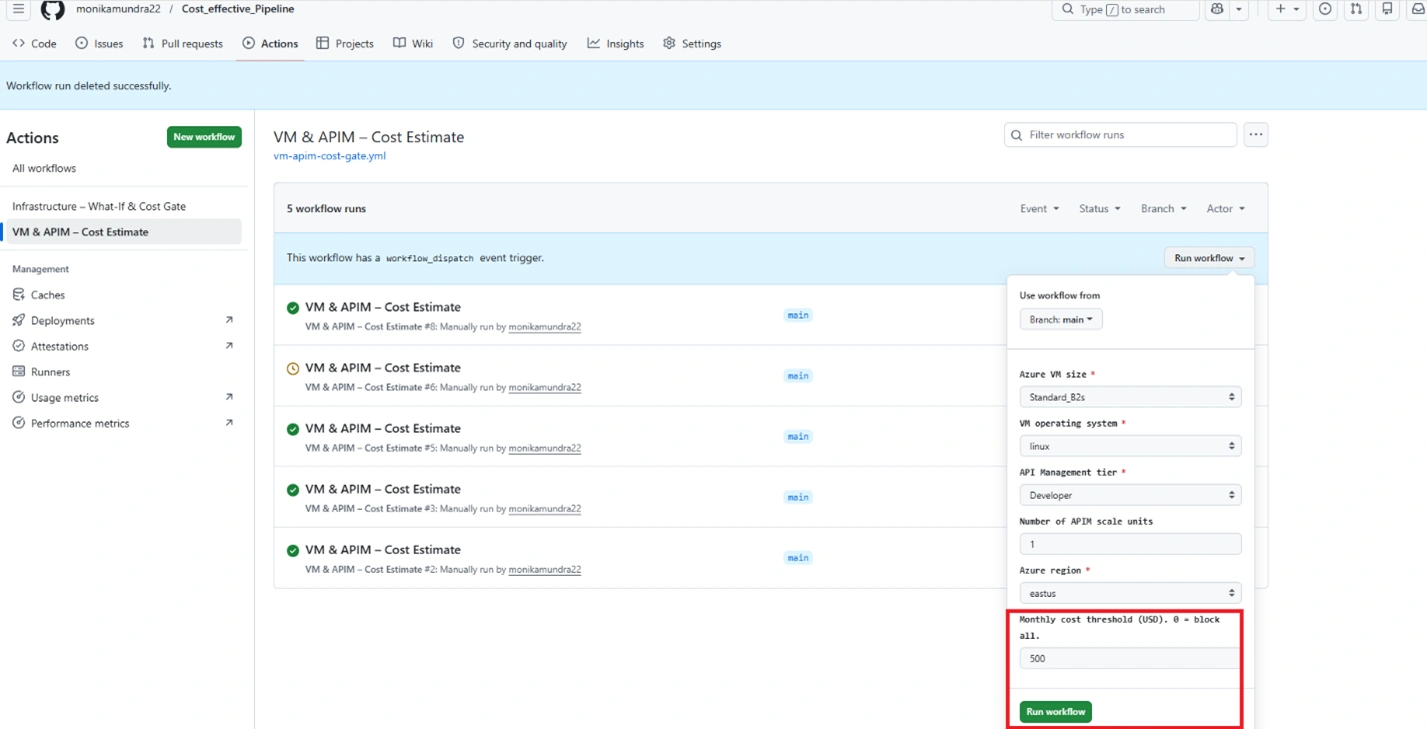The height and width of the screenshot is (729, 1427).
Task: Click the success check icon of run #8
Action: (293, 308)
